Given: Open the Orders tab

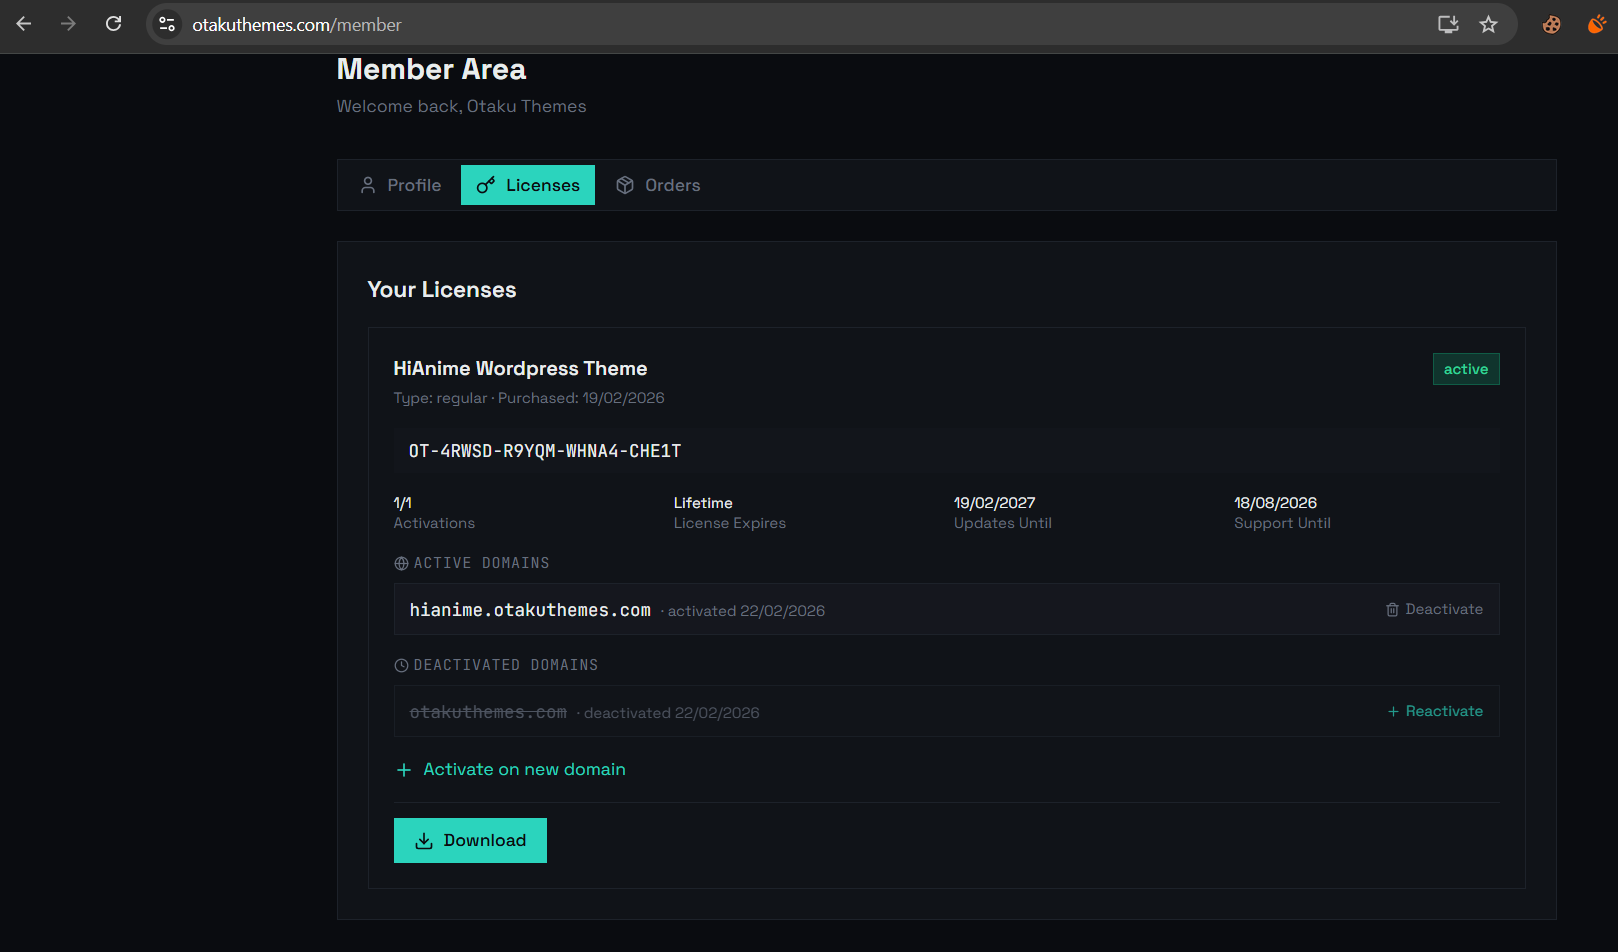Looking at the screenshot, I should coord(658,185).
